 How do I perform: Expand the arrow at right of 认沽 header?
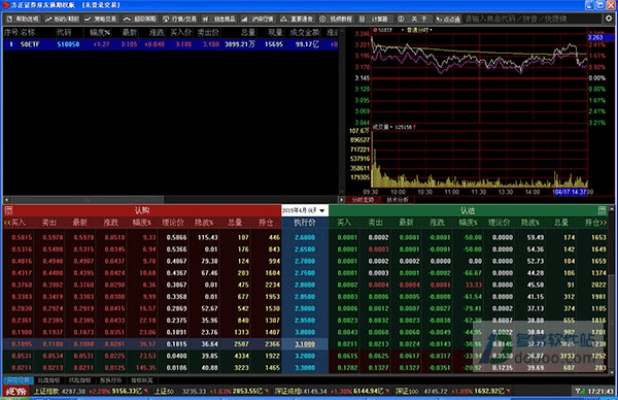click(609, 210)
